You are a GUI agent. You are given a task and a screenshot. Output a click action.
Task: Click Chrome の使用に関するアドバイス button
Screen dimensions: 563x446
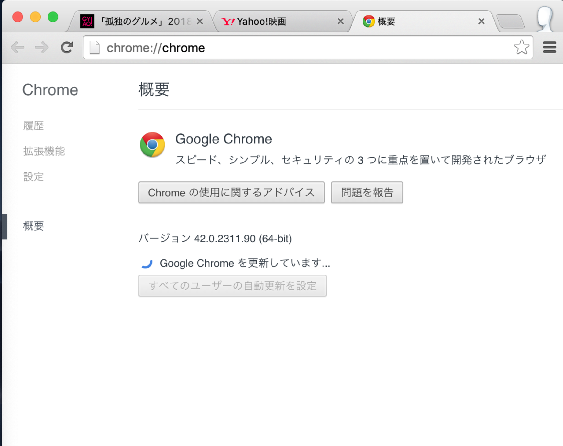tap(232, 192)
